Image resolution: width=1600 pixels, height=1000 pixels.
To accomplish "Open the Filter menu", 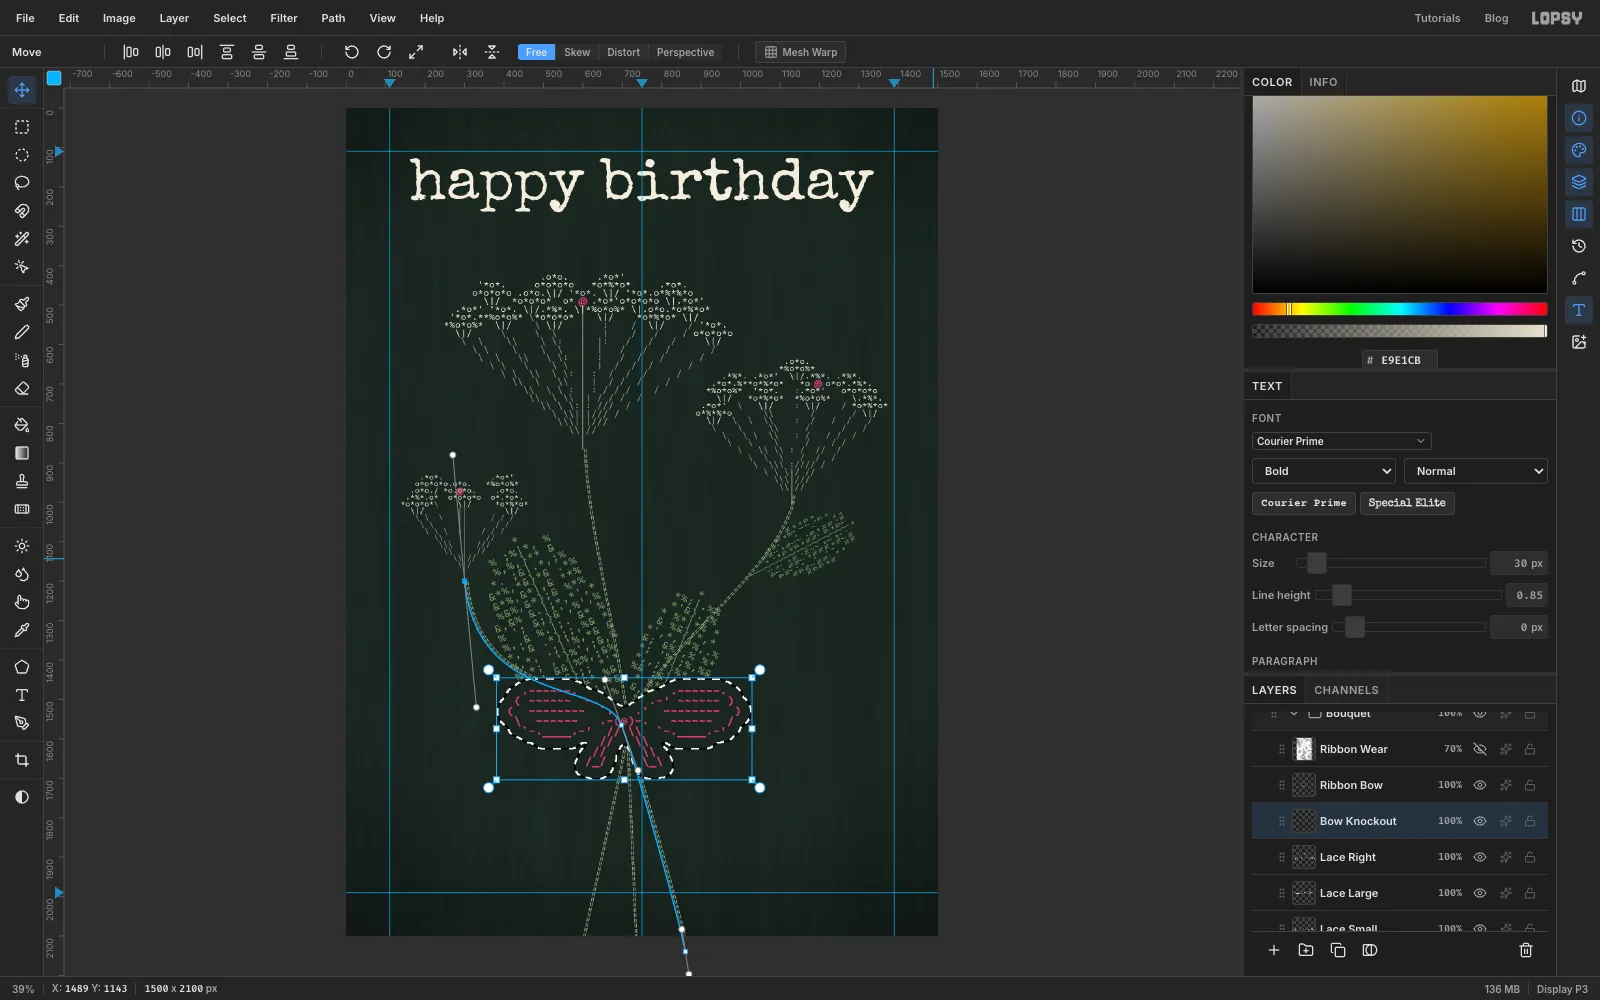I will pos(283,18).
